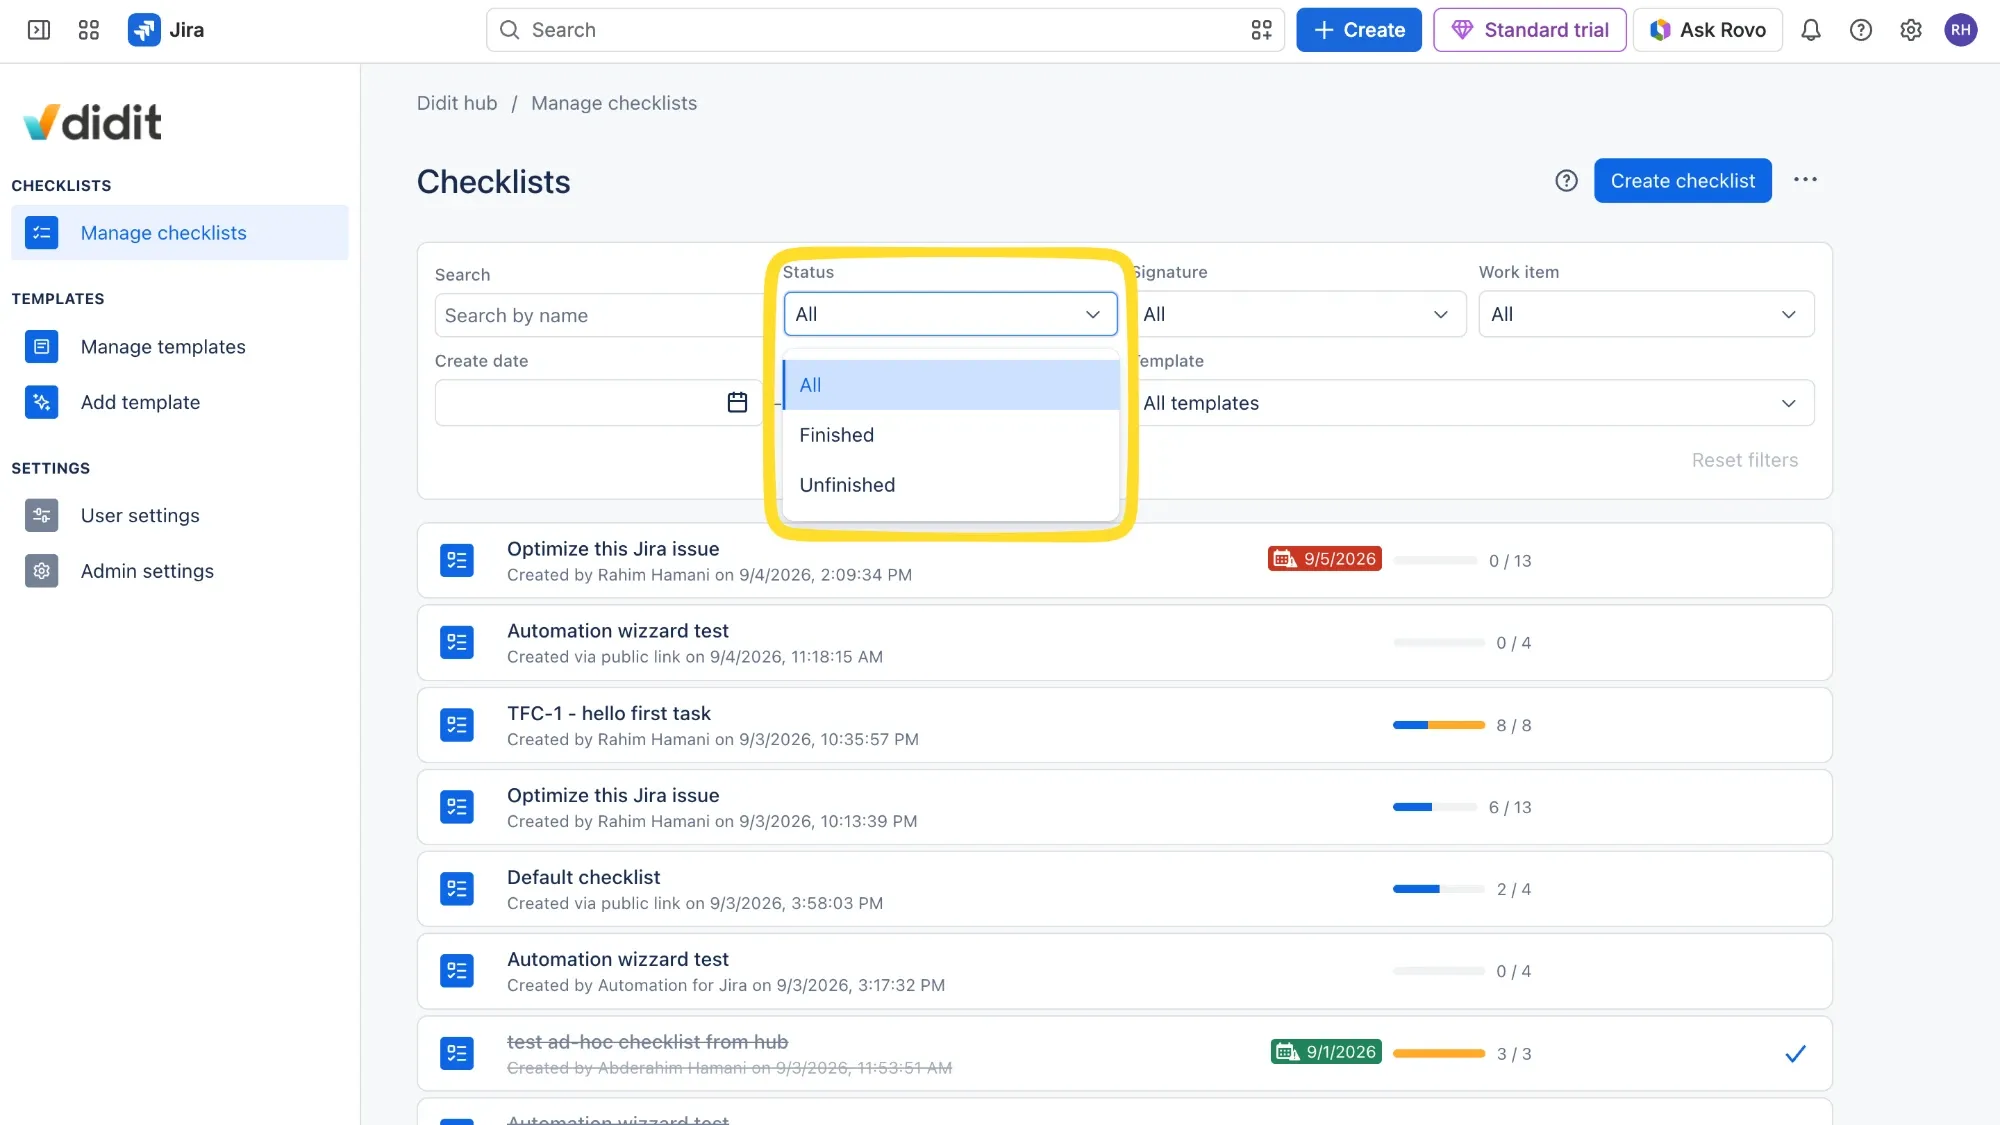Viewport: 2000px width, 1125px height.
Task: Click the blue Create button
Action: pyautogui.click(x=1358, y=30)
